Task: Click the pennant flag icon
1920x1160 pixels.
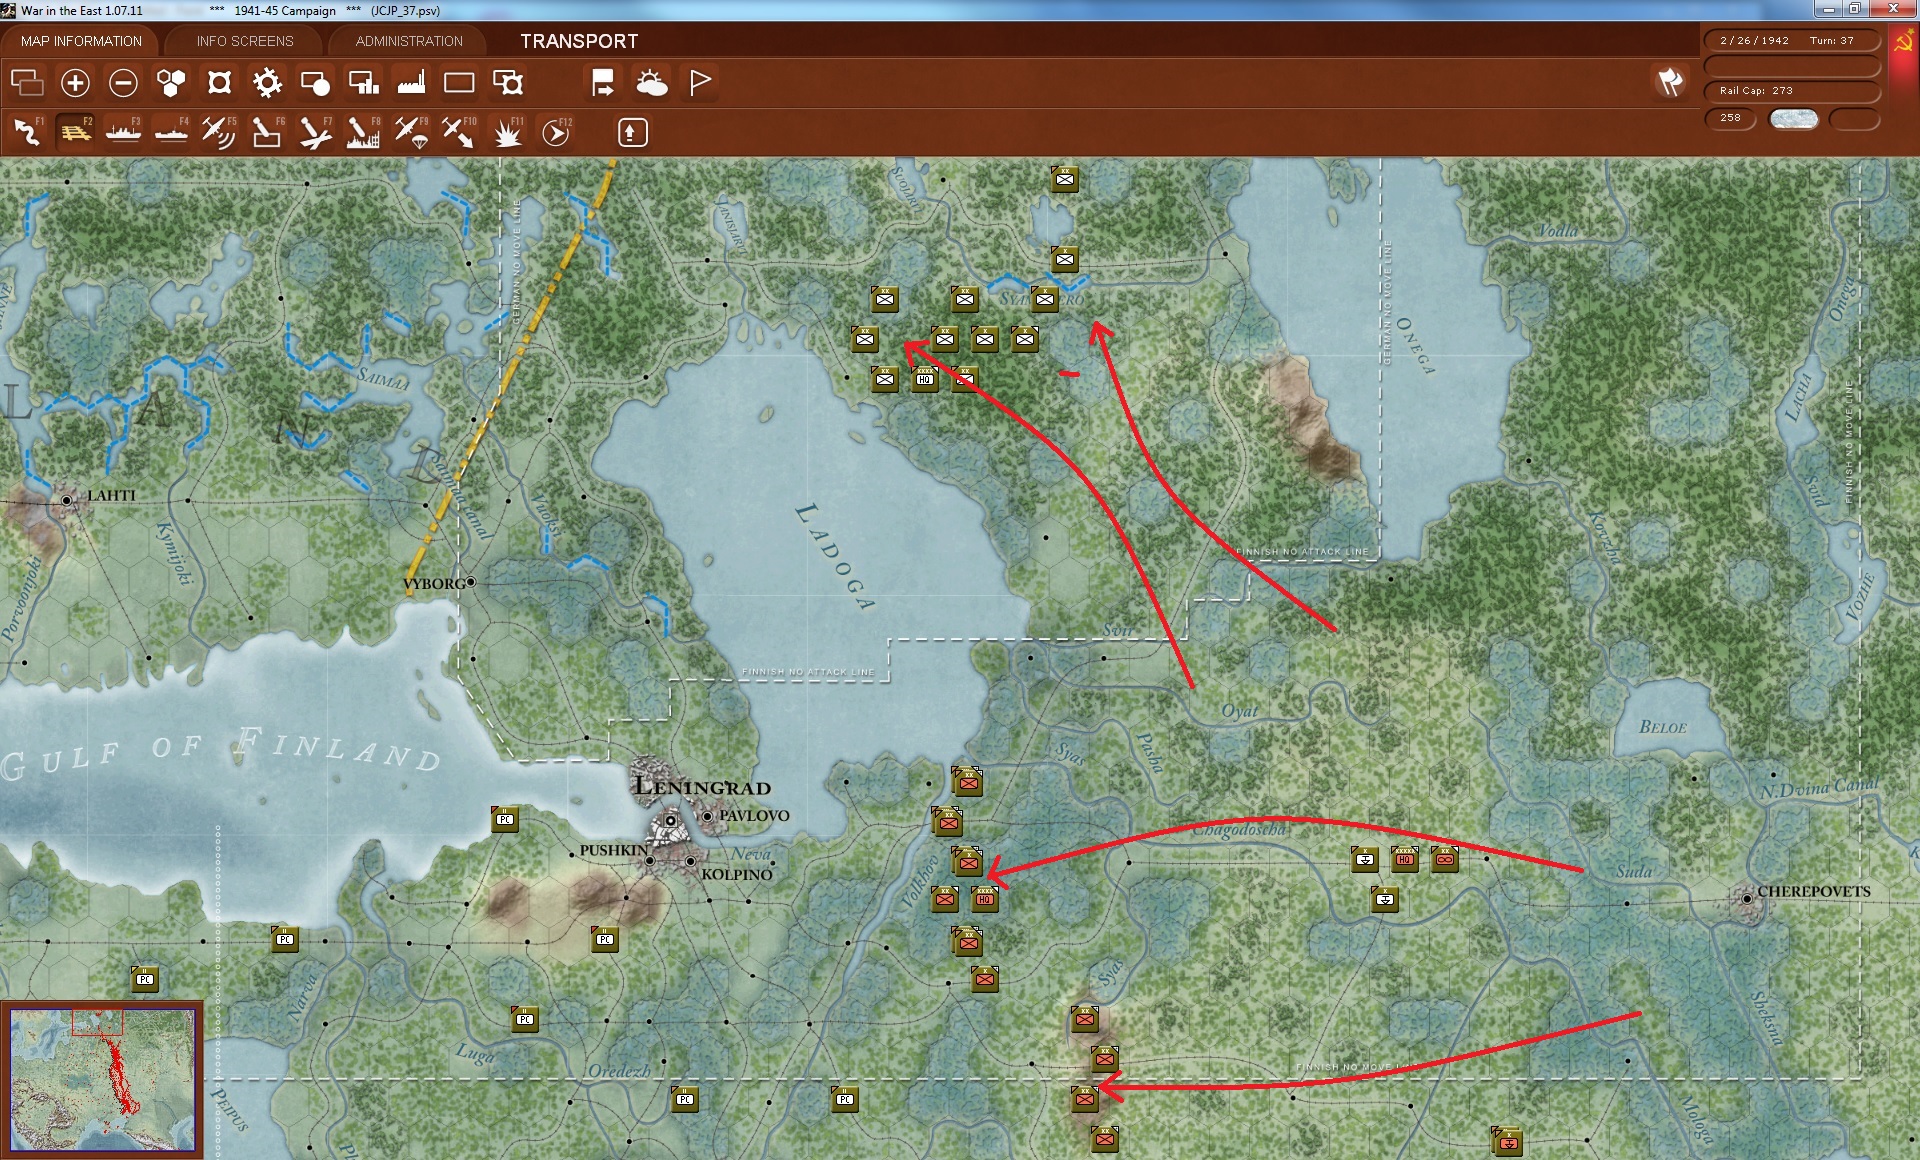Action: [x=700, y=82]
